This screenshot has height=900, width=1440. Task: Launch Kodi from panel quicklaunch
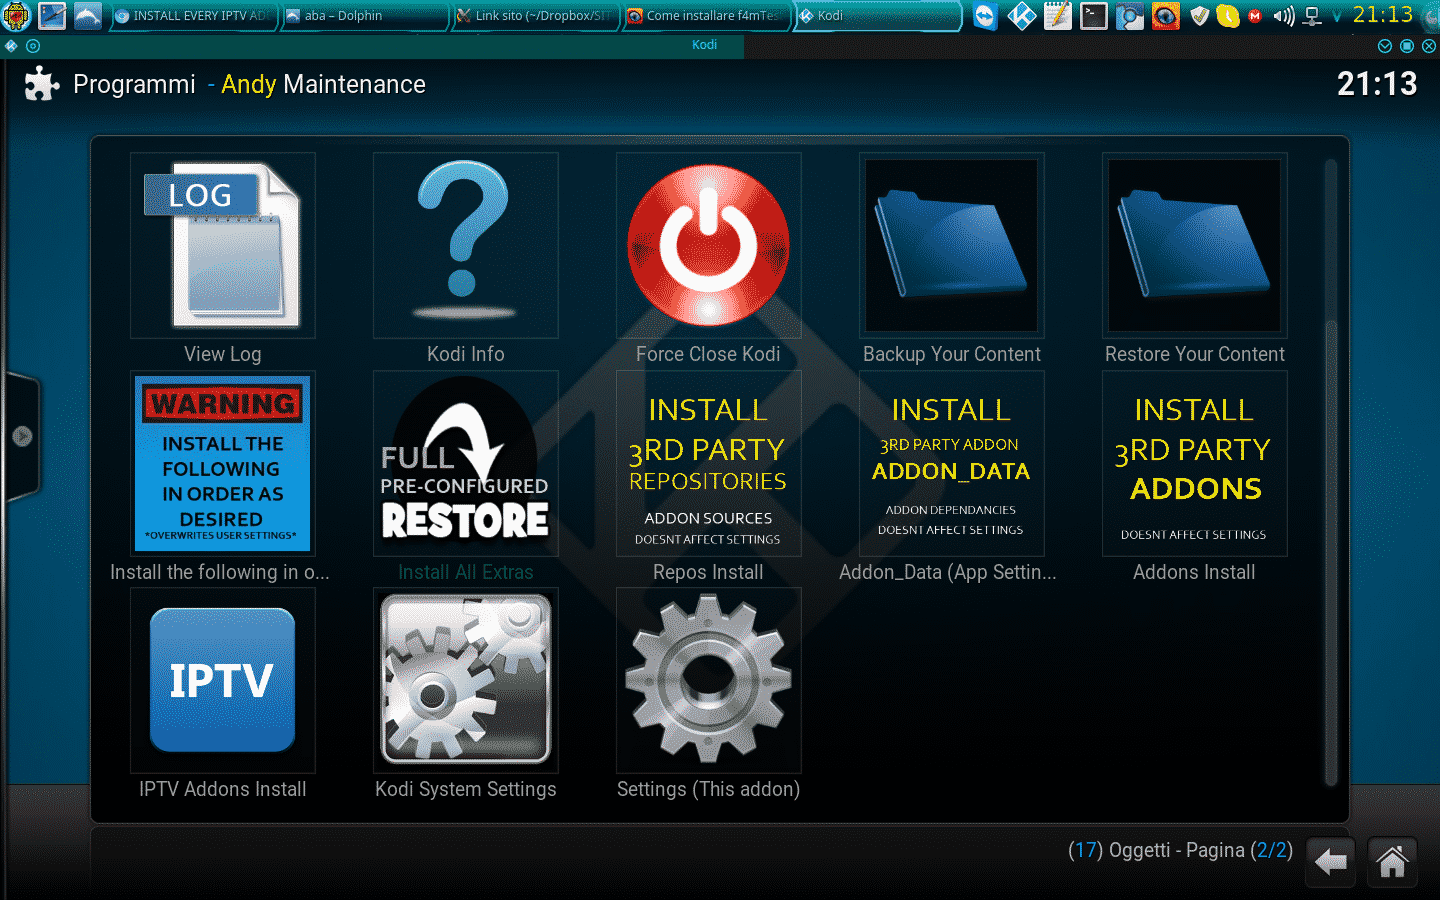tap(1021, 16)
